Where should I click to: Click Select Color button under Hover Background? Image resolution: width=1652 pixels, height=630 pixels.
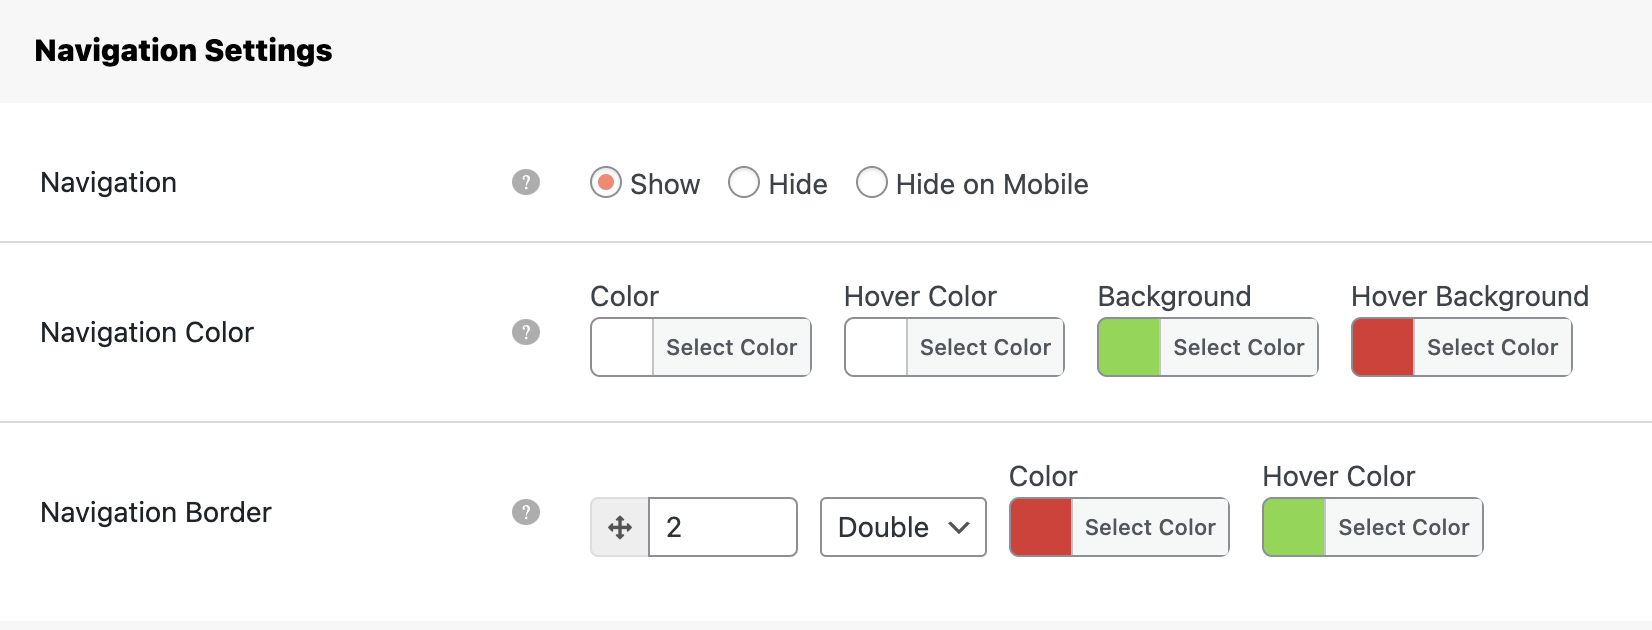point(1492,347)
